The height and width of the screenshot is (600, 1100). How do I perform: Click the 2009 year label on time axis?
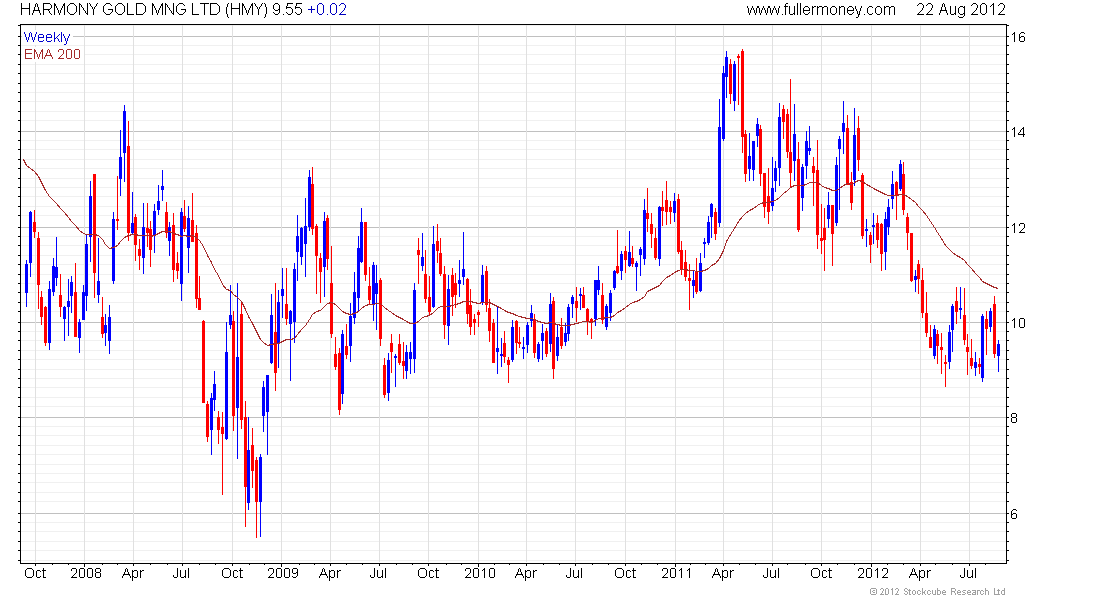click(x=283, y=573)
